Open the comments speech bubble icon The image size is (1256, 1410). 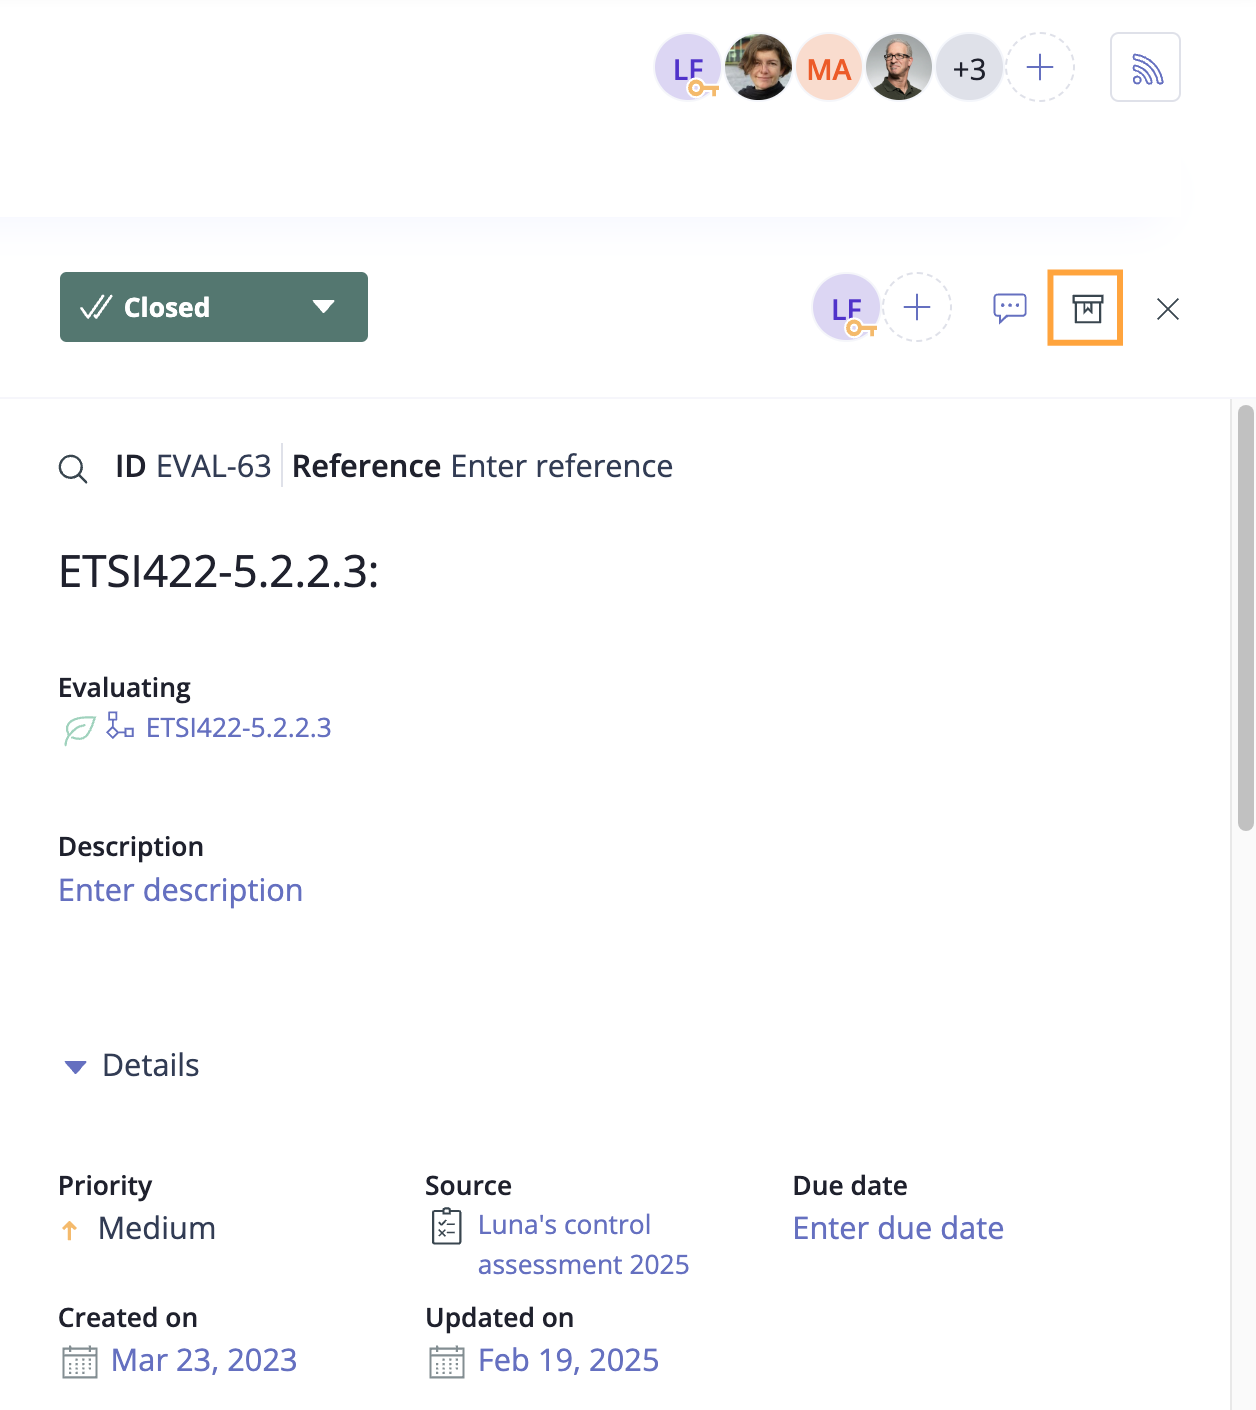tap(1009, 308)
